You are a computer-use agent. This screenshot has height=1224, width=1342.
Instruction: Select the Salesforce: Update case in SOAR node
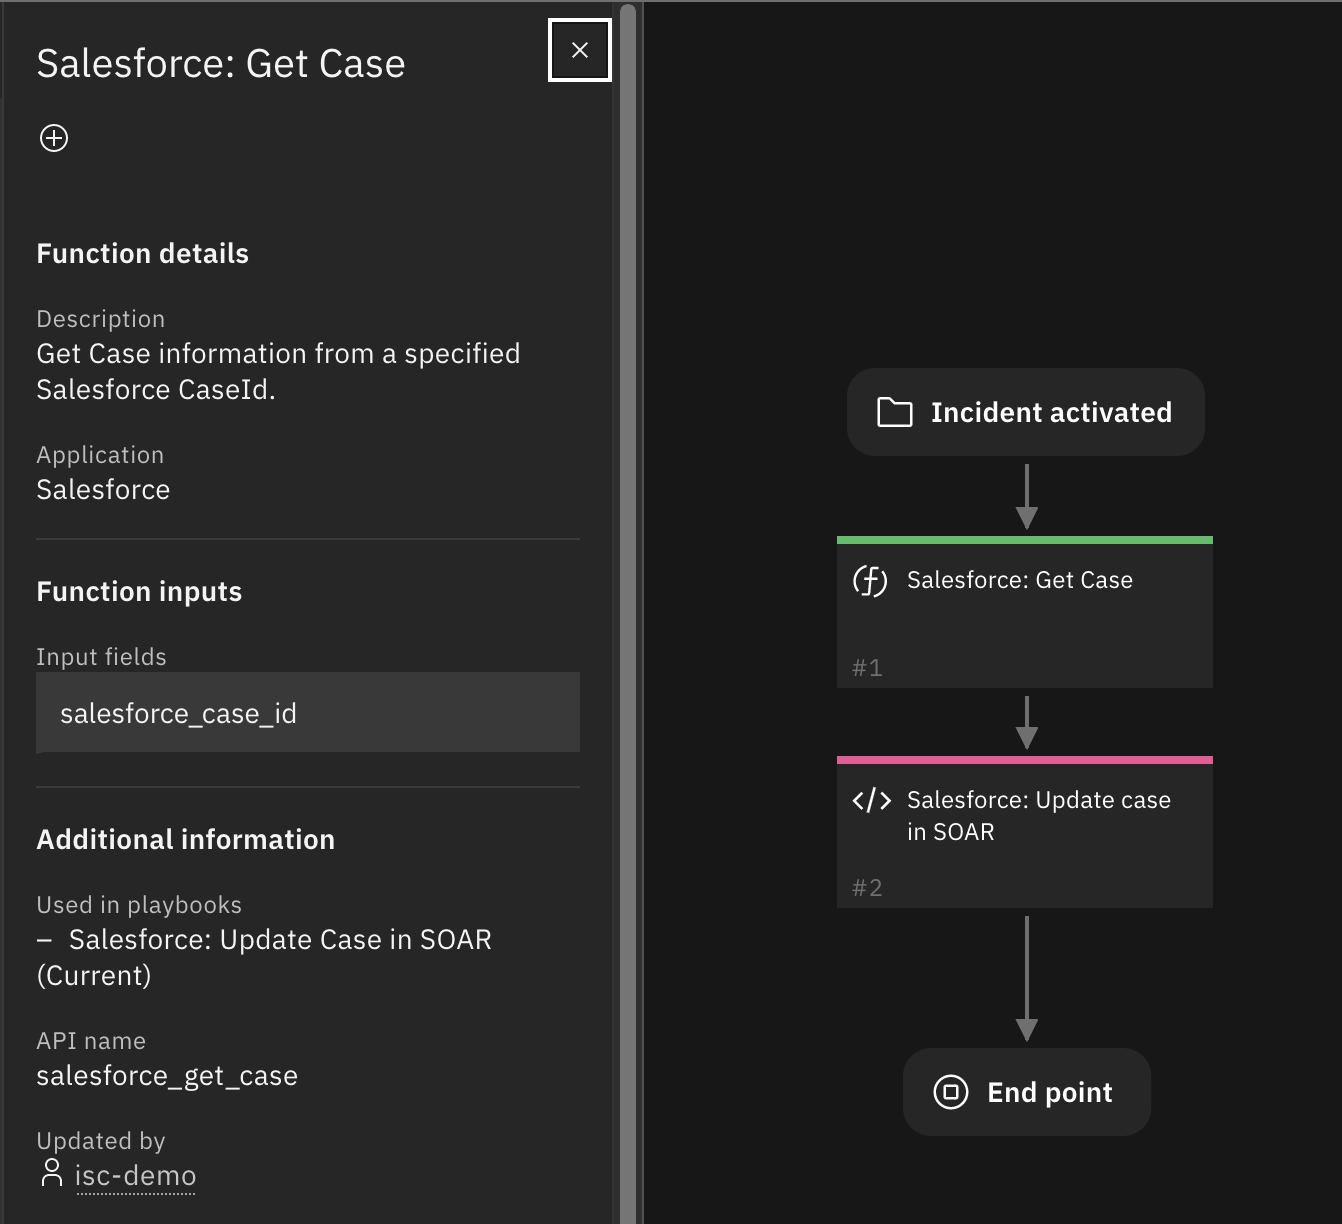coord(1025,832)
